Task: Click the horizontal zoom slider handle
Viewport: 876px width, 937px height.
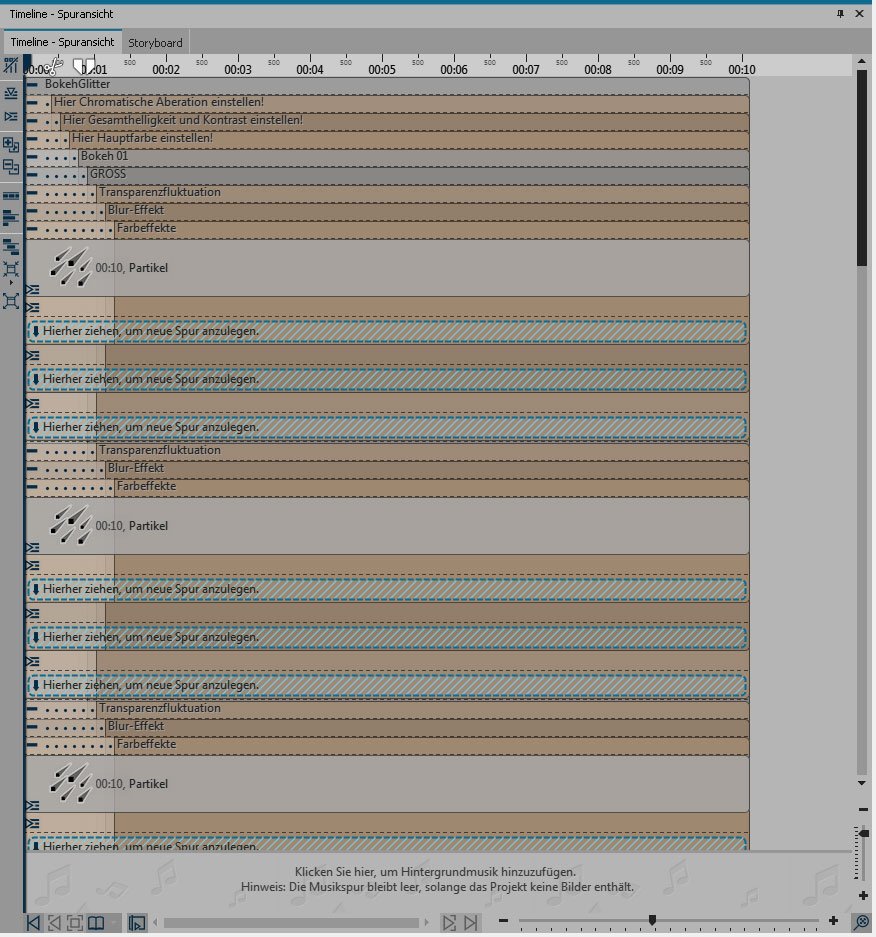Action: pos(652,920)
